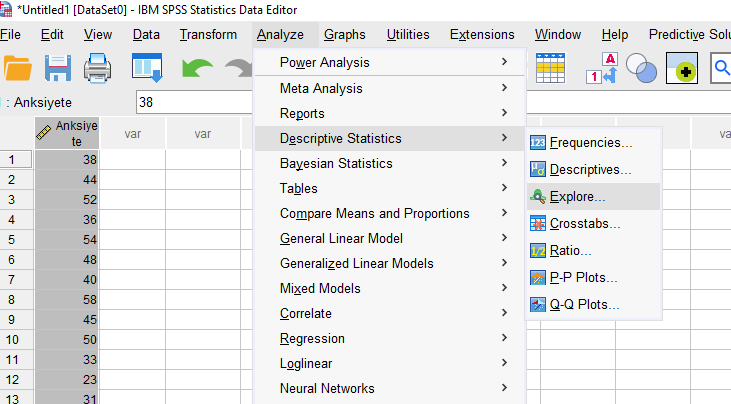Open the Graphs menu
The width and height of the screenshot is (731, 404).
(x=344, y=35)
